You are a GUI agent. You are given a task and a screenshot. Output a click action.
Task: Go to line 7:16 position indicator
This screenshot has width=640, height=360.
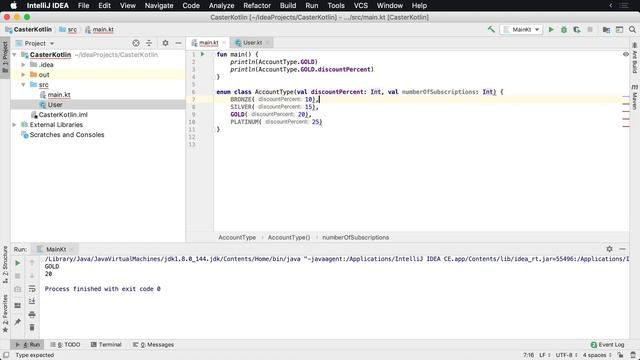528,355
